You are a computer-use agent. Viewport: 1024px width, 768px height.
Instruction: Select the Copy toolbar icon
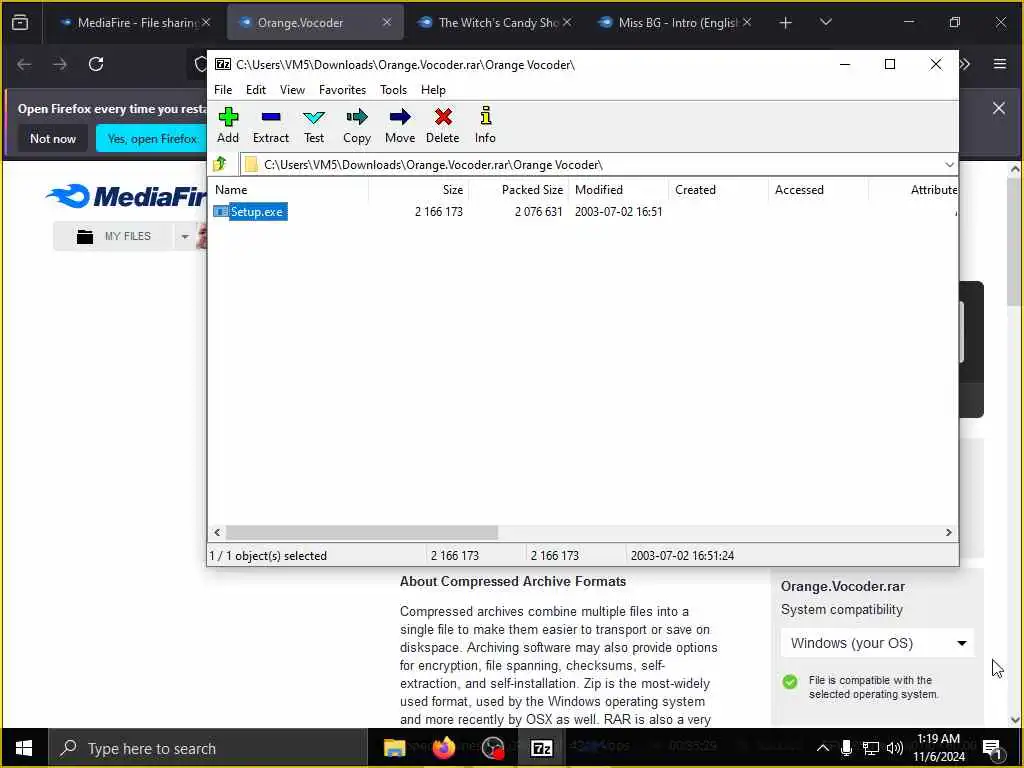tap(357, 125)
